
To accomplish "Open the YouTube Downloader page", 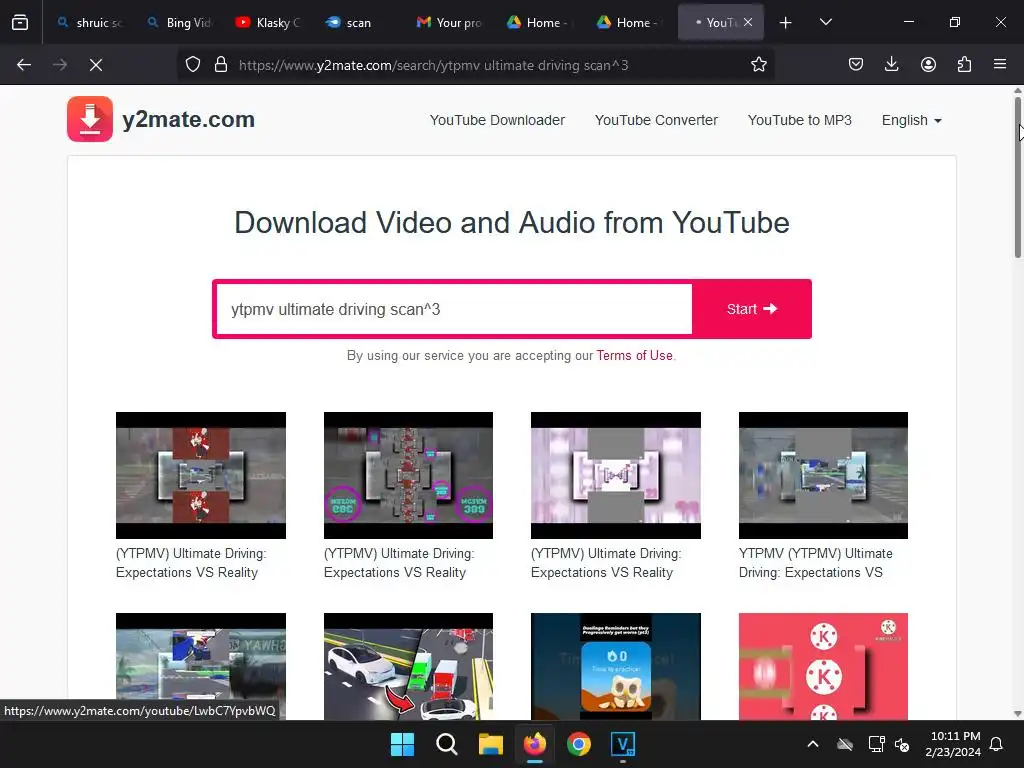I will [x=497, y=120].
